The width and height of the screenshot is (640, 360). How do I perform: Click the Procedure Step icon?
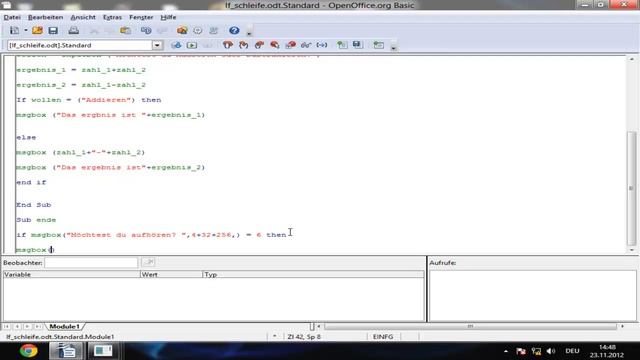pos(228,45)
